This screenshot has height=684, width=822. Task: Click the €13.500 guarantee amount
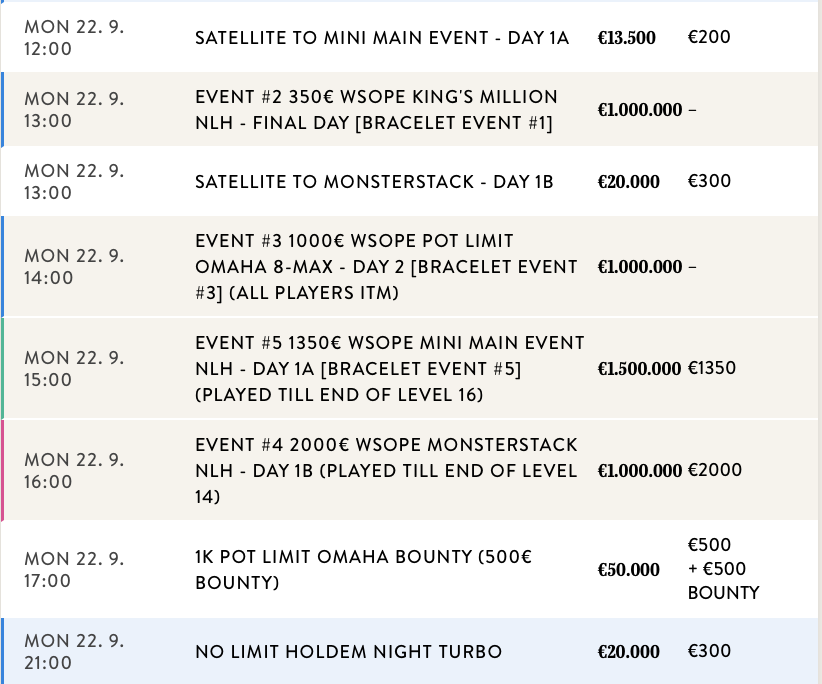(627, 38)
